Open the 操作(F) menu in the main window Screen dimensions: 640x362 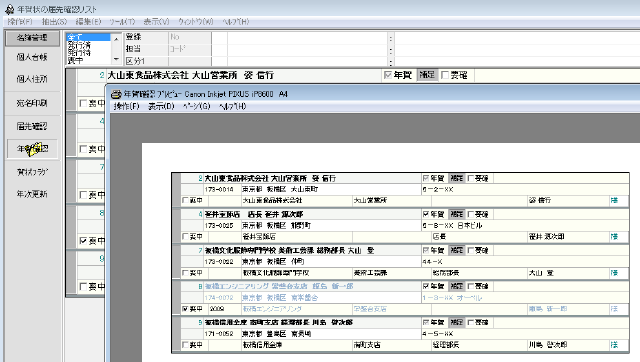tap(20, 22)
